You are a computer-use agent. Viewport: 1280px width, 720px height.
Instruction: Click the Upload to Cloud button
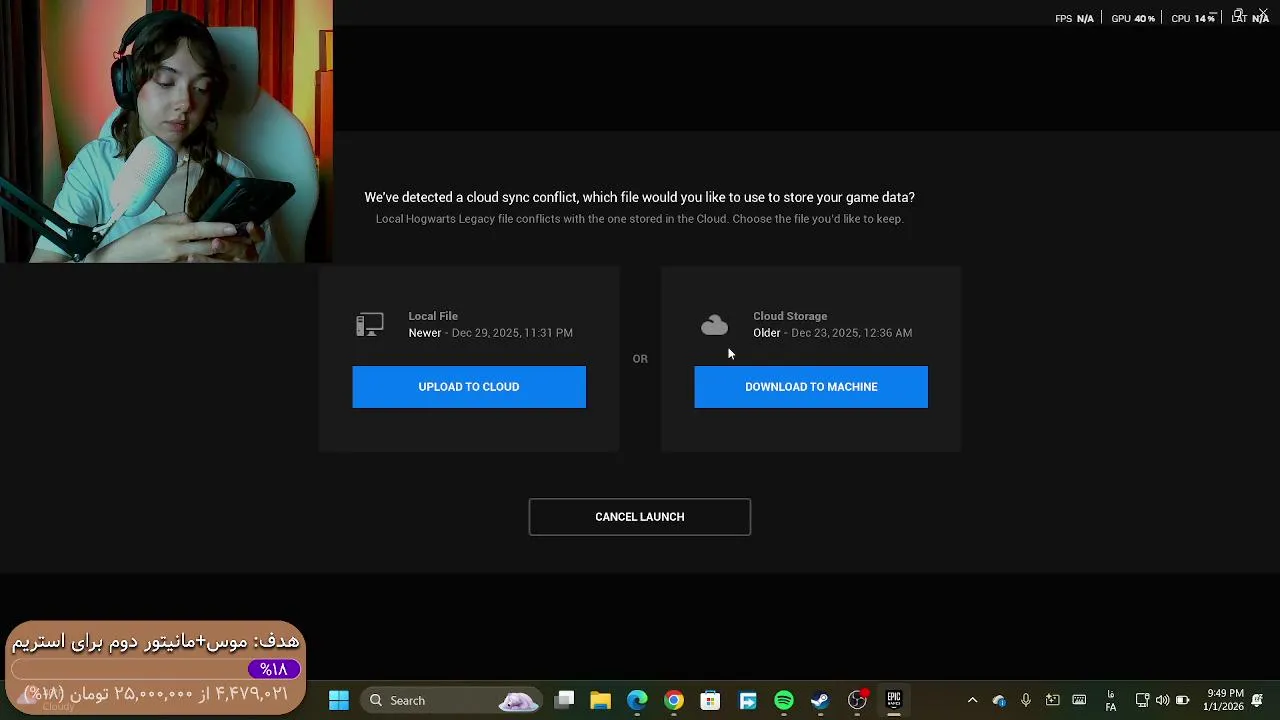click(x=469, y=387)
